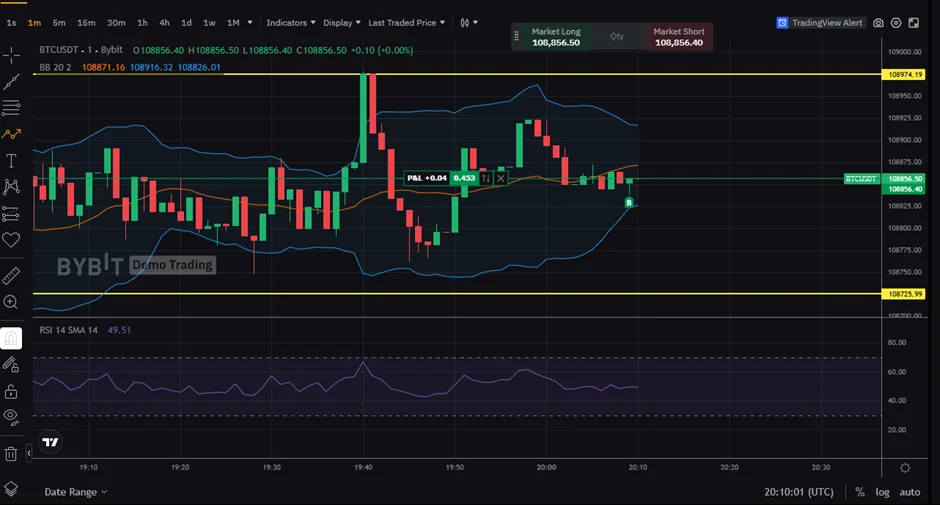
Task: Click the reverse position arrows icon
Action: point(486,178)
